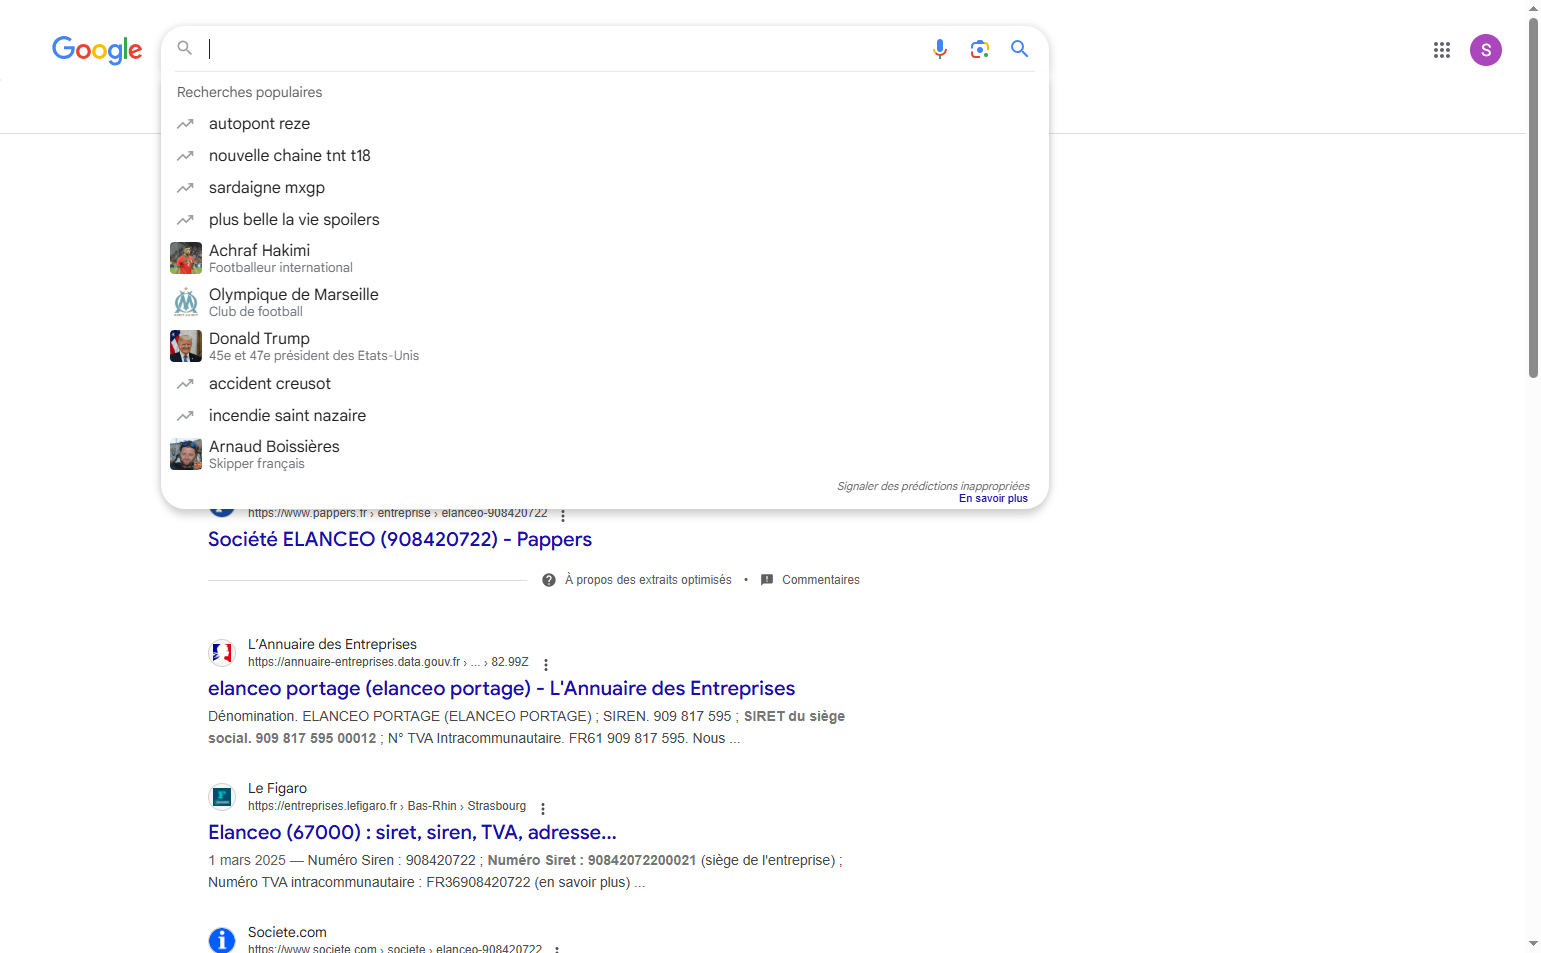Open more options for the Le Figaro result
Image resolution: width=1541 pixels, height=953 pixels.
[543, 808]
